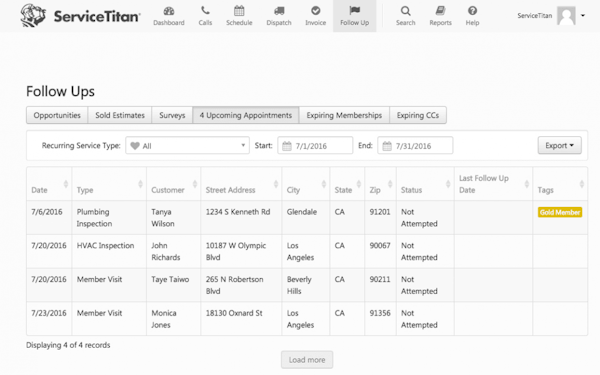Open the Search magnifier icon
Image resolution: width=600 pixels, height=375 pixels.
click(x=406, y=11)
